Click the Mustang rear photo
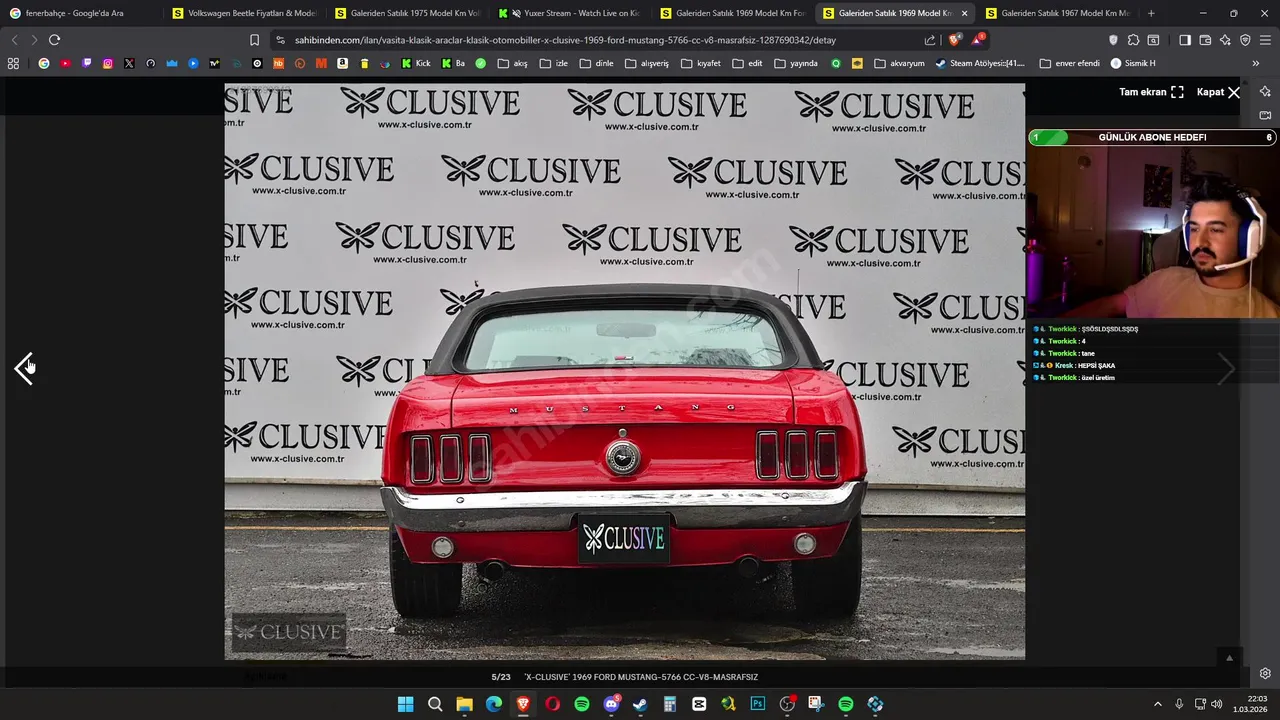 click(624, 371)
